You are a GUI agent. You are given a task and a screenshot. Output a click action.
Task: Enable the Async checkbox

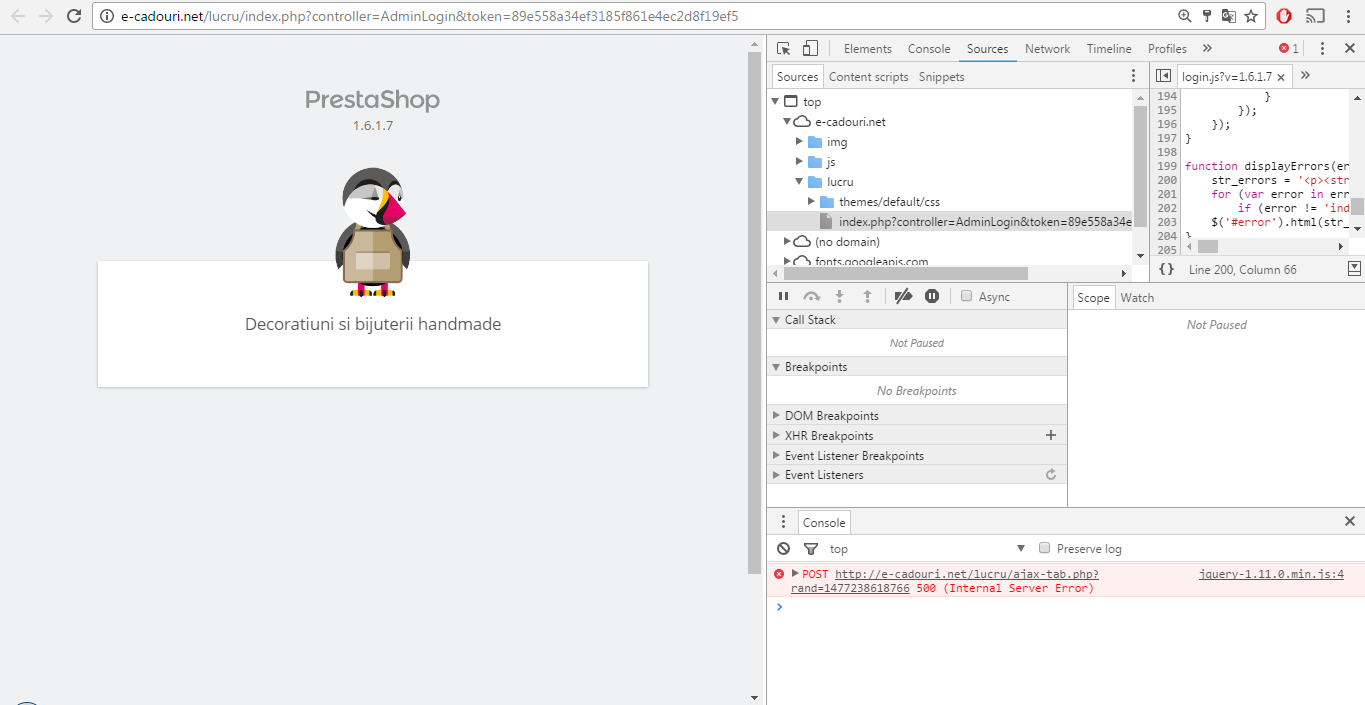click(x=966, y=296)
